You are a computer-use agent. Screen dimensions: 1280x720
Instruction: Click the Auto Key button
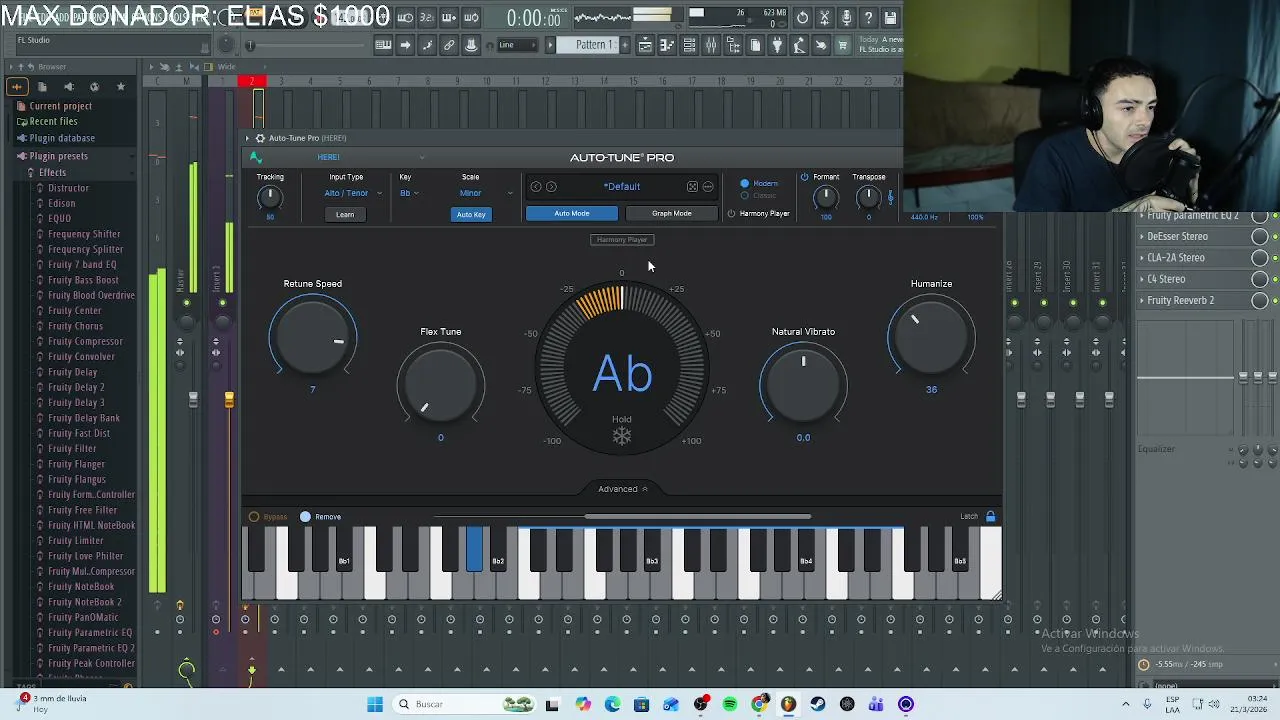point(471,214)
